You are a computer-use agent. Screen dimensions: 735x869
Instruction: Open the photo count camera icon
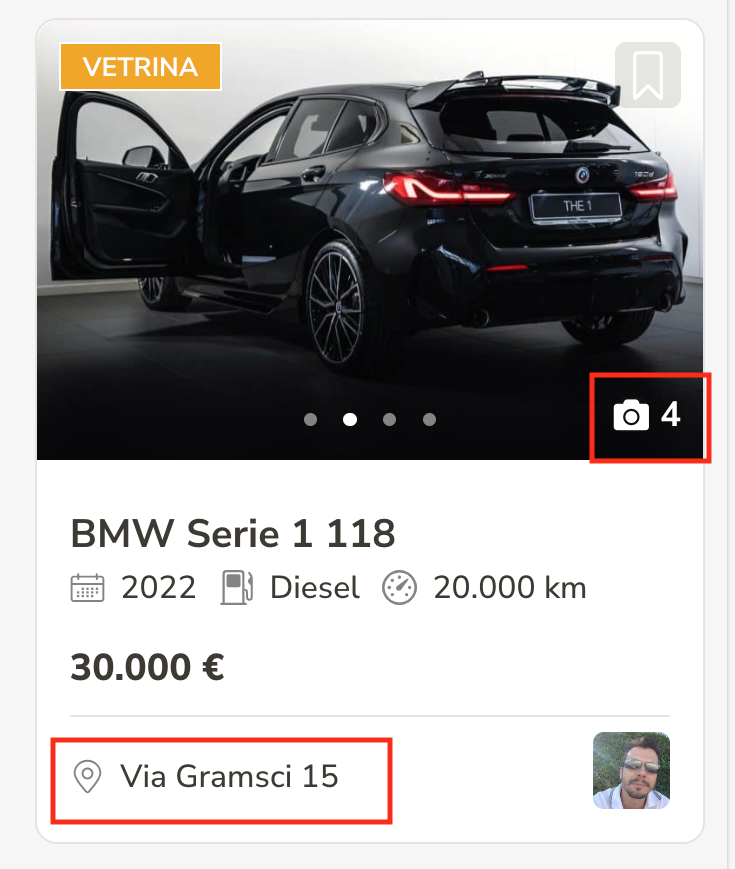pyautogui.click(x=631, y=415)
